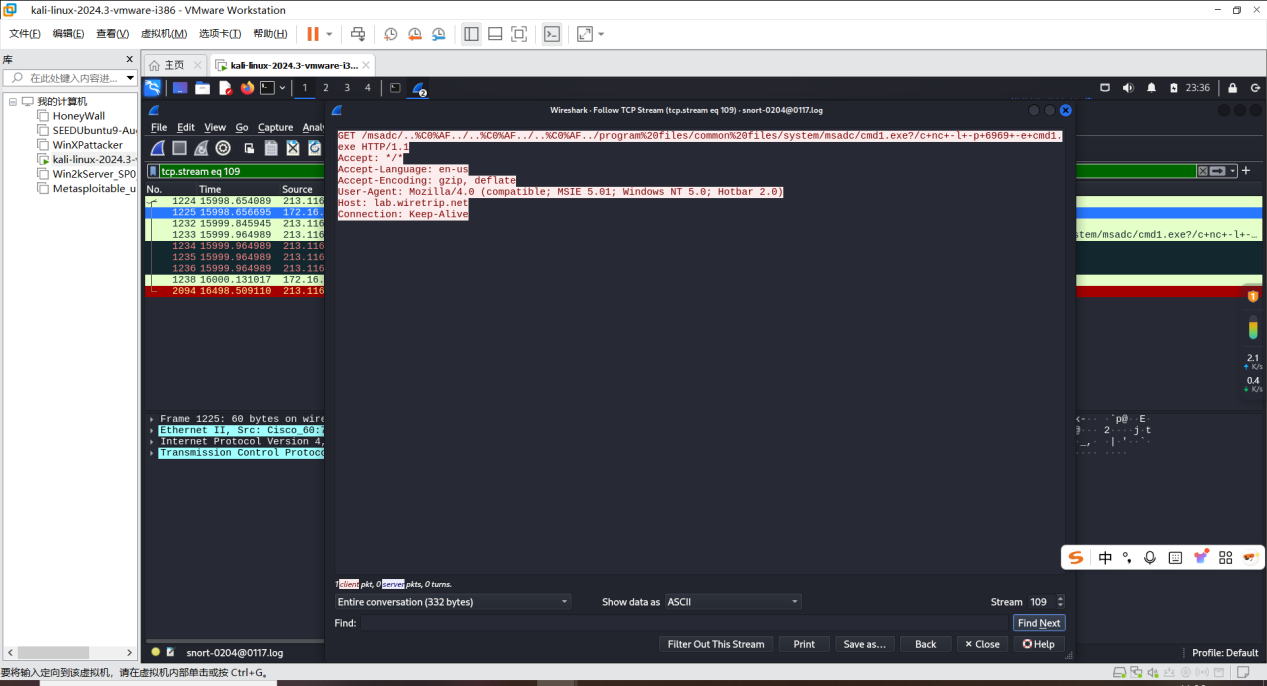Click the Kali log out icon
Viewport: 1267px width, 686px height.
tap(1255, 88)
